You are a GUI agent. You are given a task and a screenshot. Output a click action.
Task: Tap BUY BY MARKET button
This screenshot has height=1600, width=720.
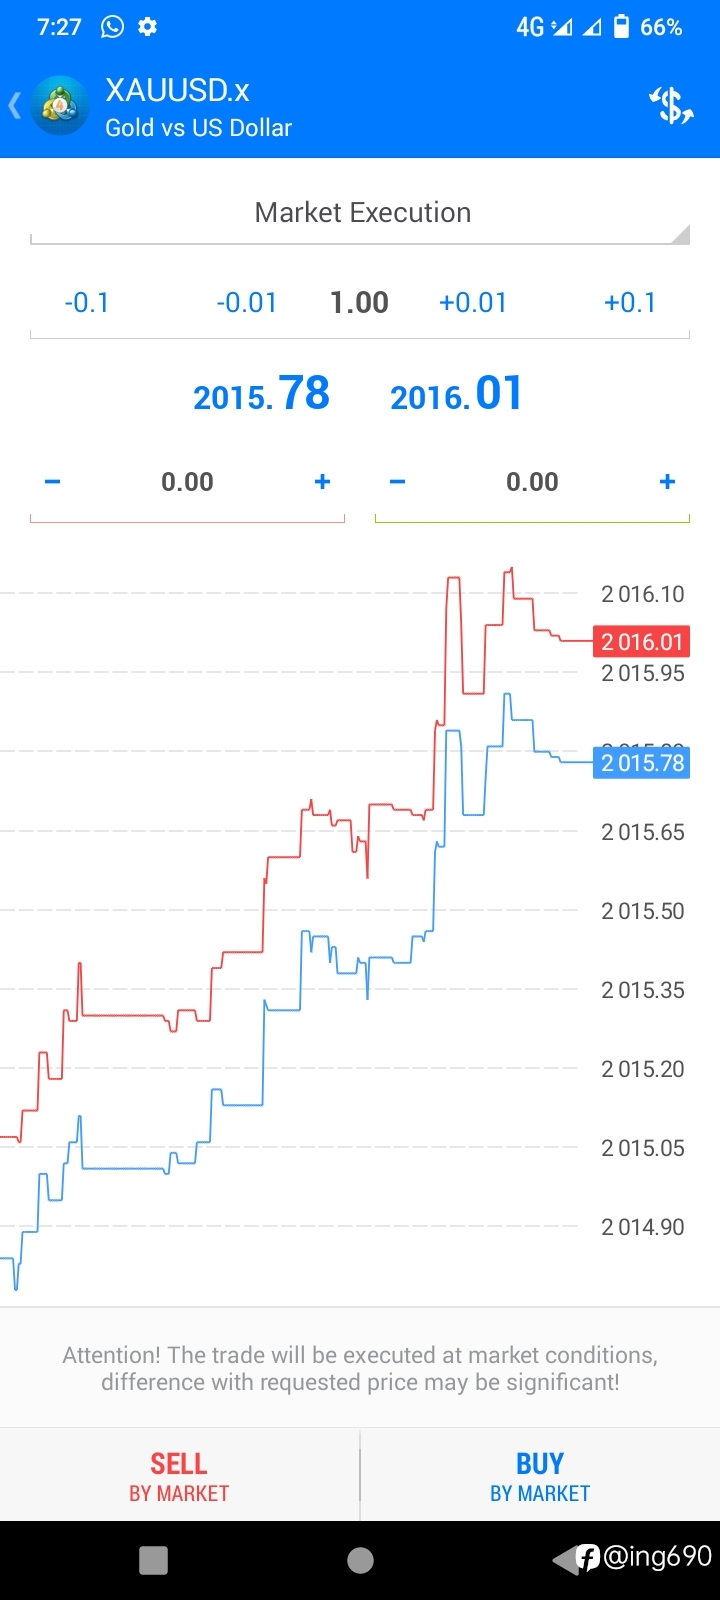pyautogui.click(x=540, y=1476)
